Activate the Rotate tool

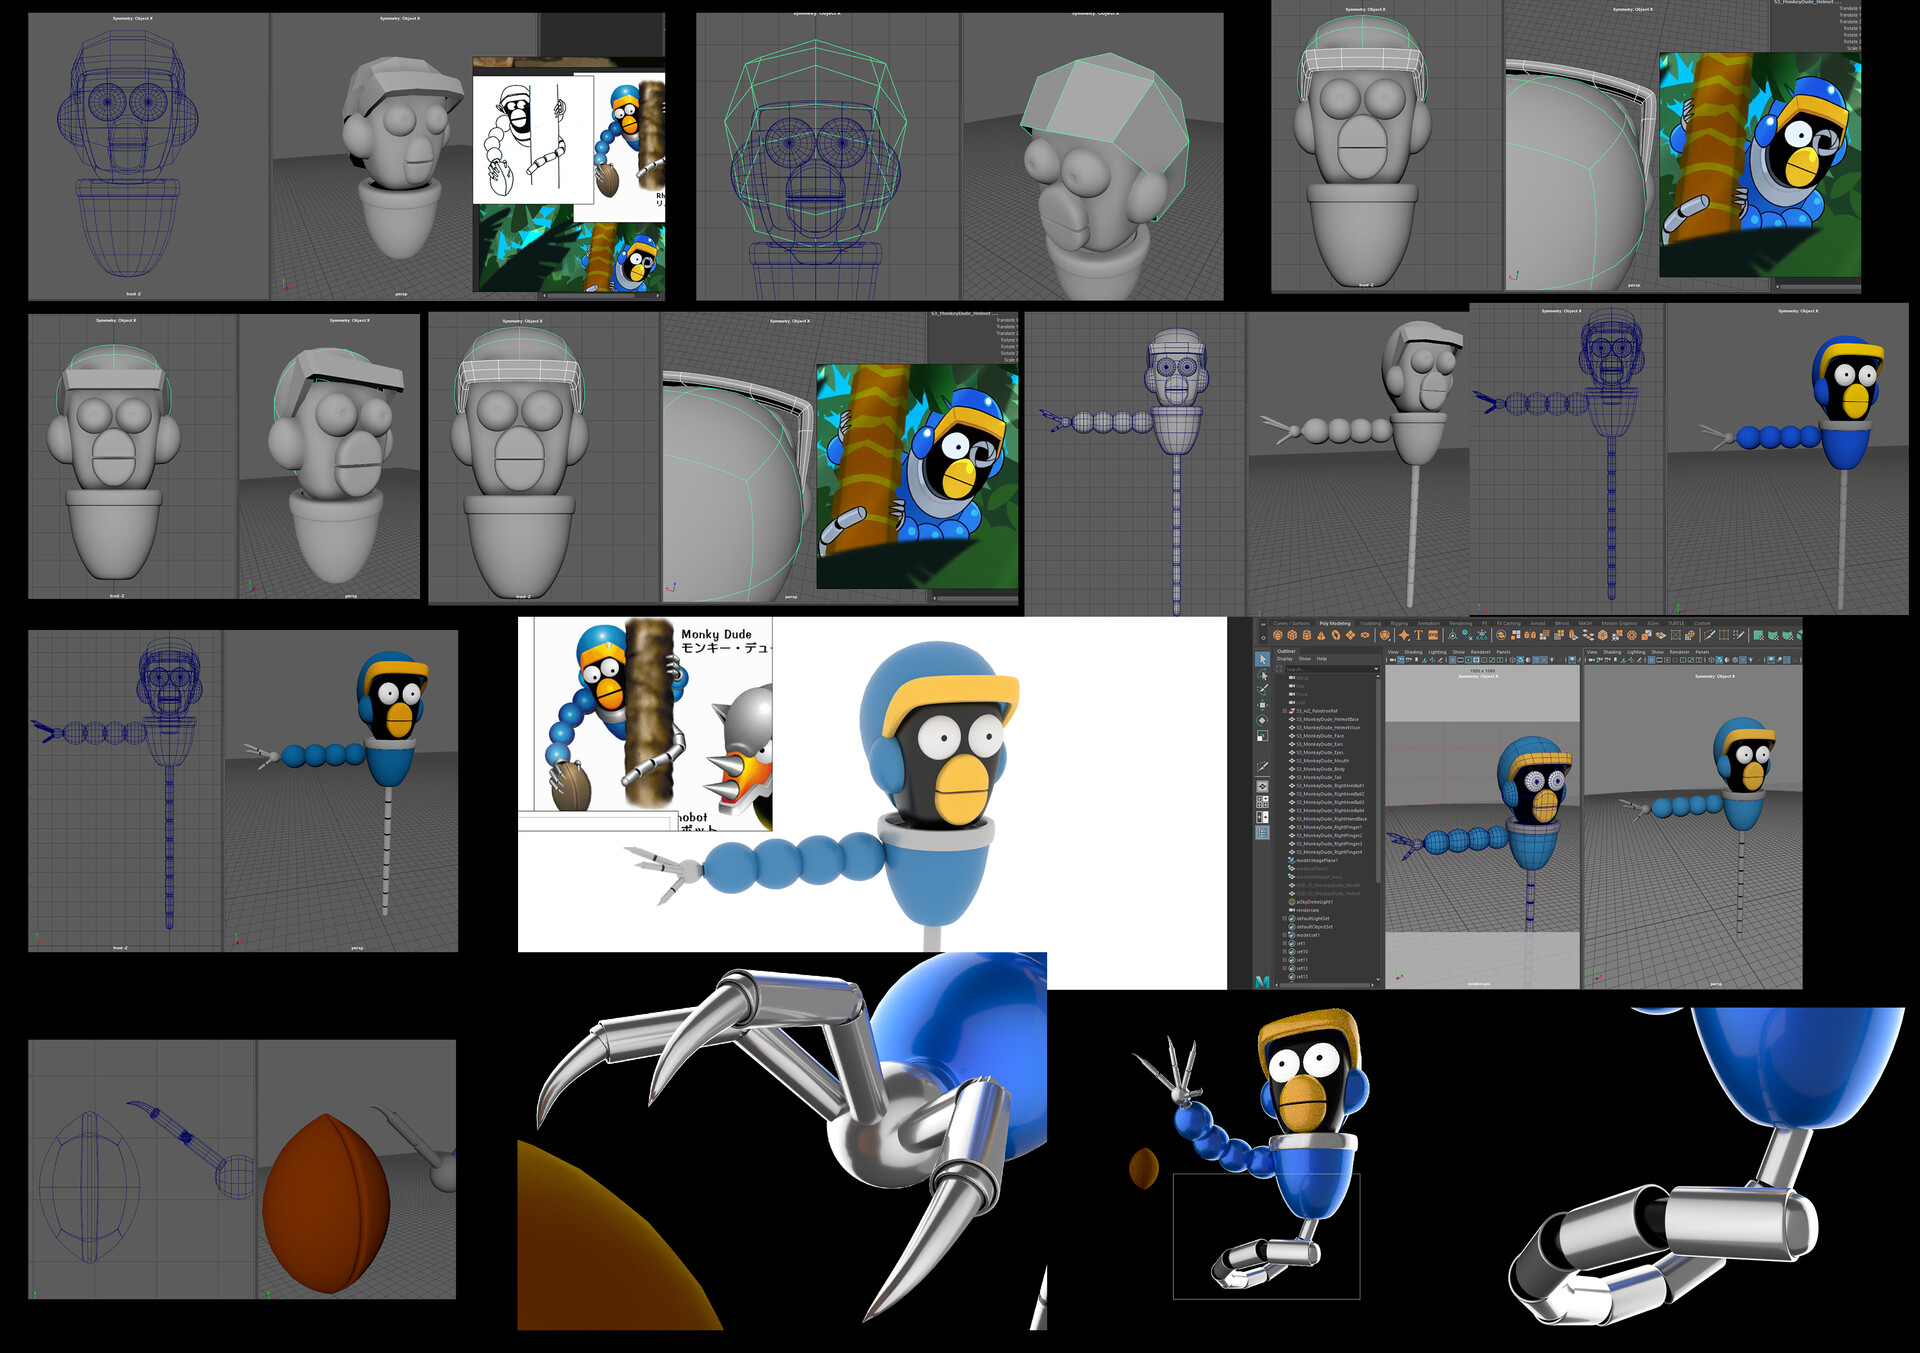pos(1262,720)
